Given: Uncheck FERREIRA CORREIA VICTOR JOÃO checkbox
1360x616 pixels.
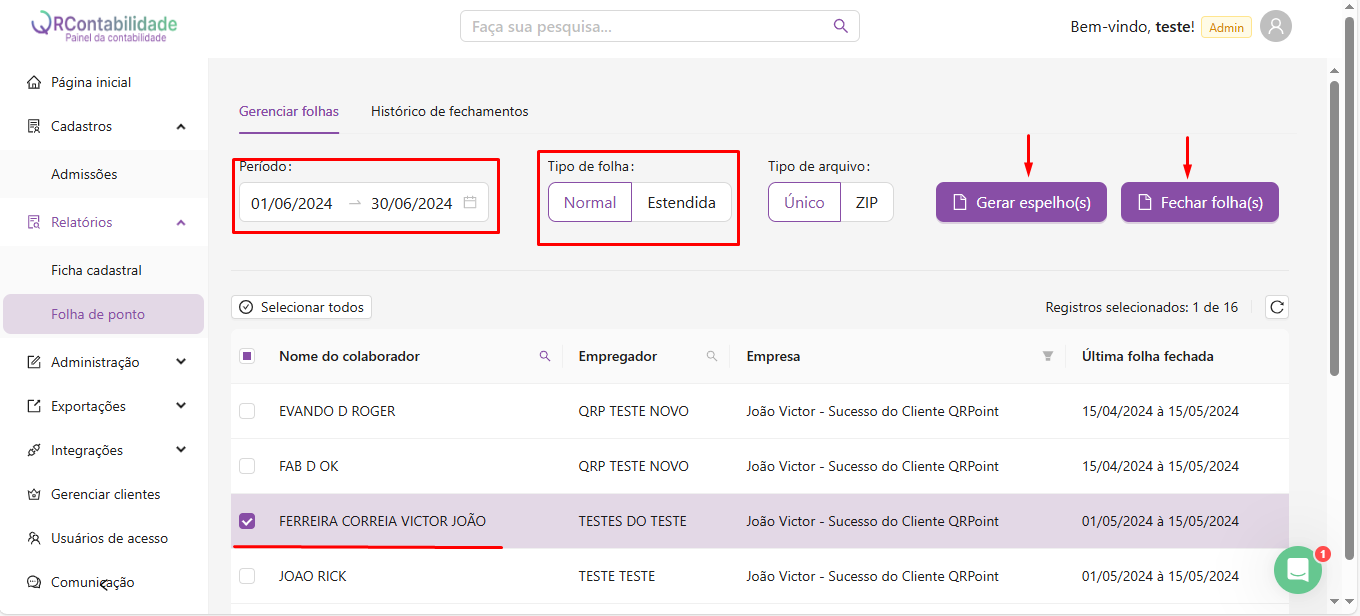Looking at the screenshot, I should click(x=247, y=521).
